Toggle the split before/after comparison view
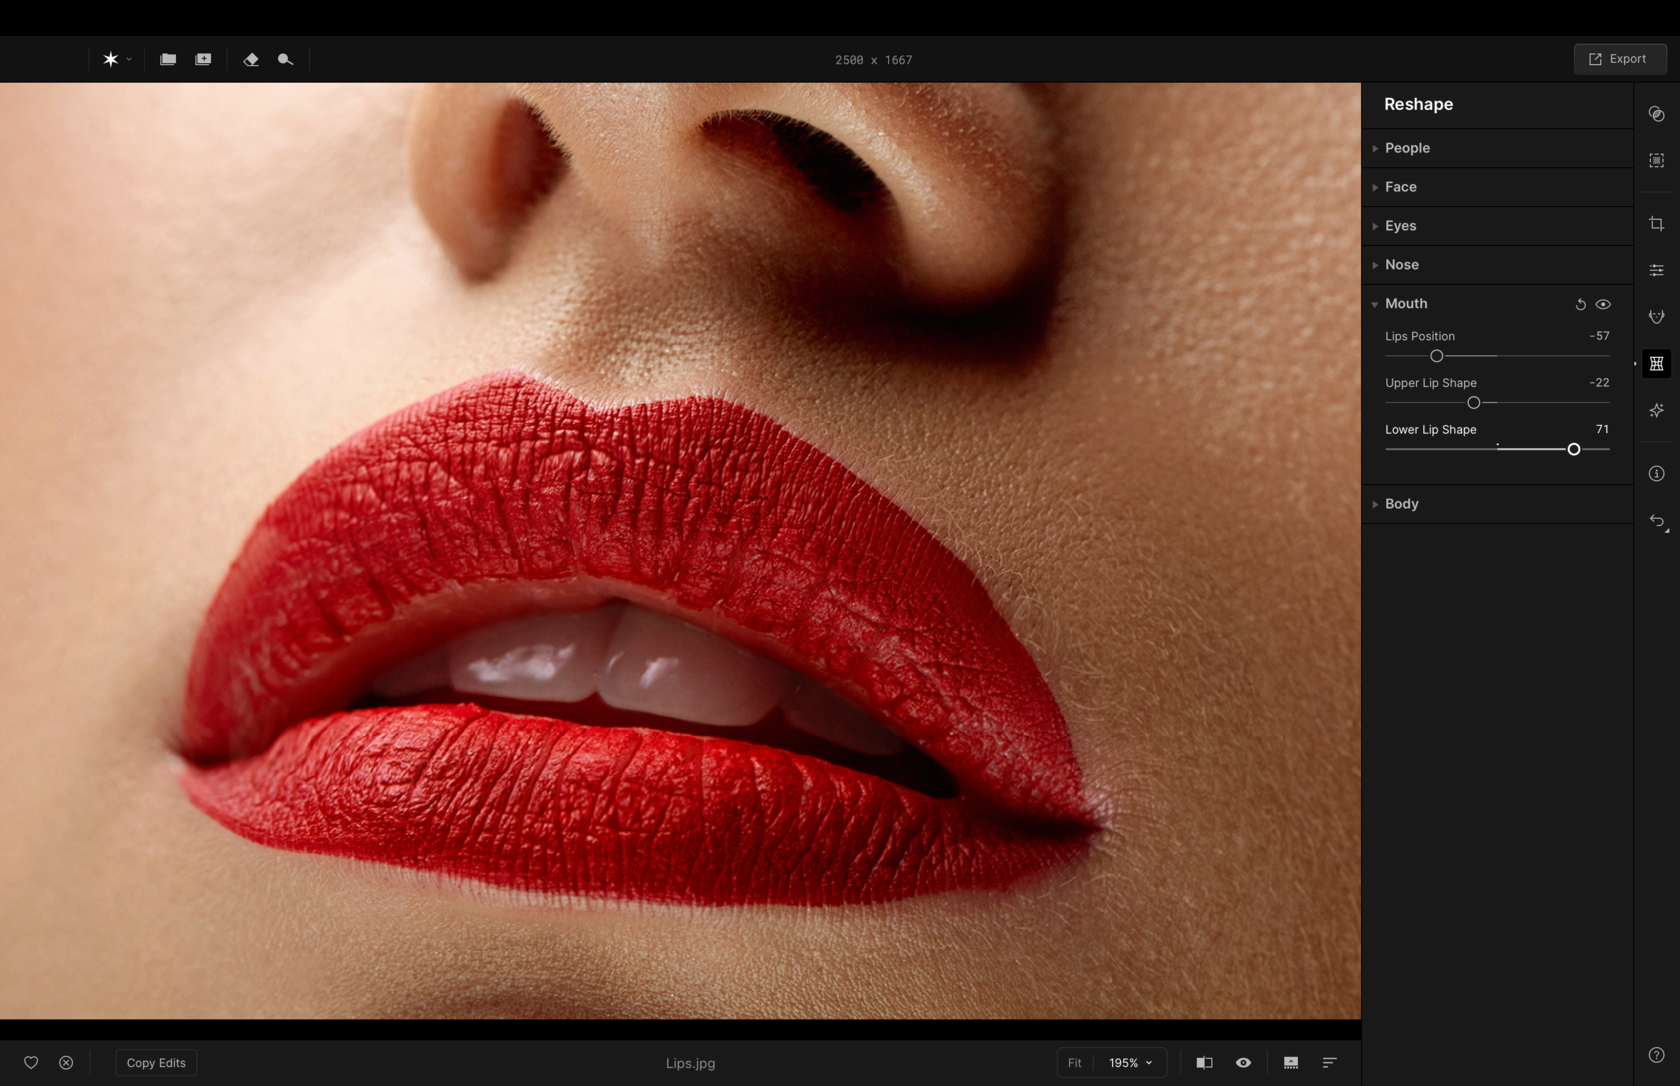 pos(1204,1063)
